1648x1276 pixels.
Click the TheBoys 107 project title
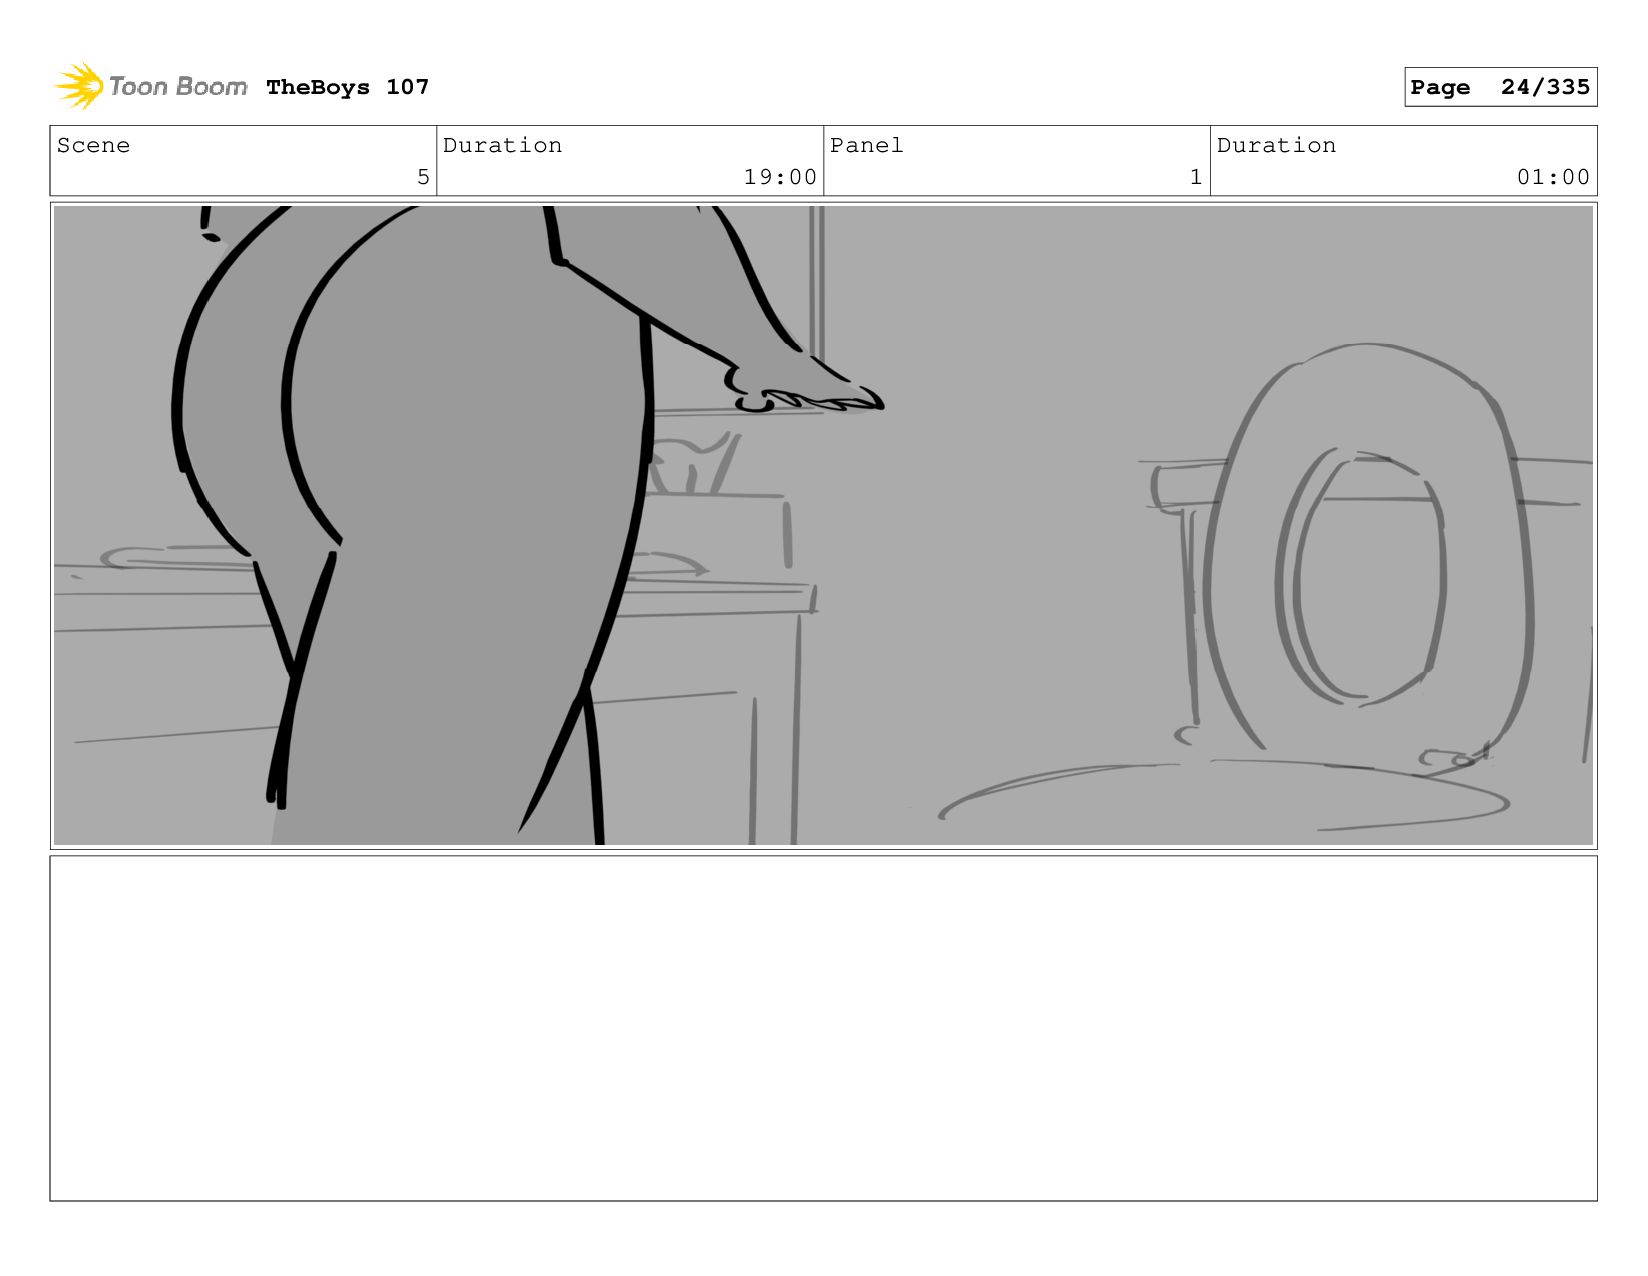pos(347,87)
